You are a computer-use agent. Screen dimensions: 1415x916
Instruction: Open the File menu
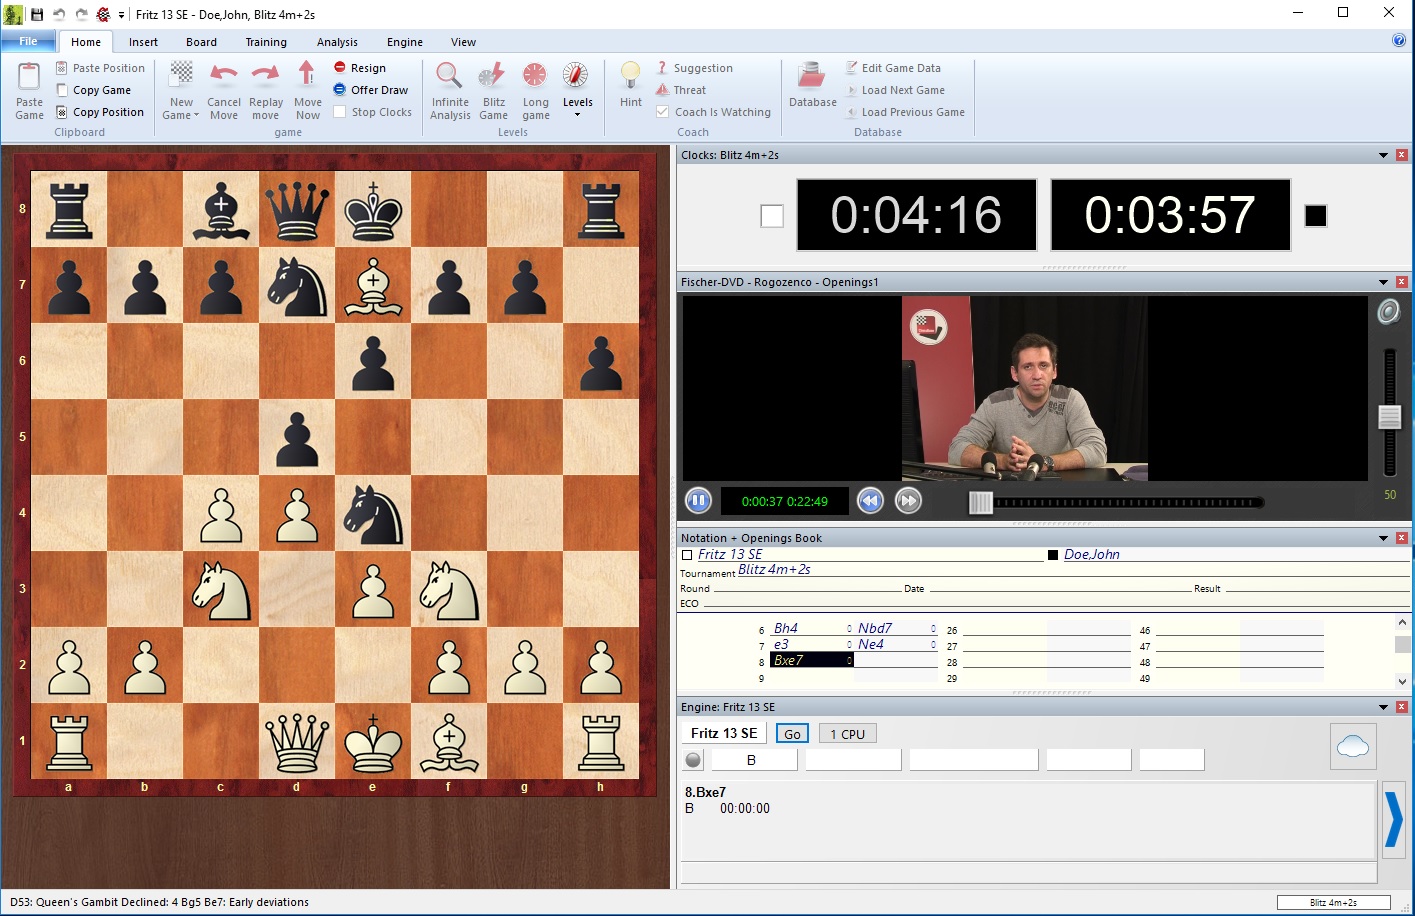tap(28, 41)
